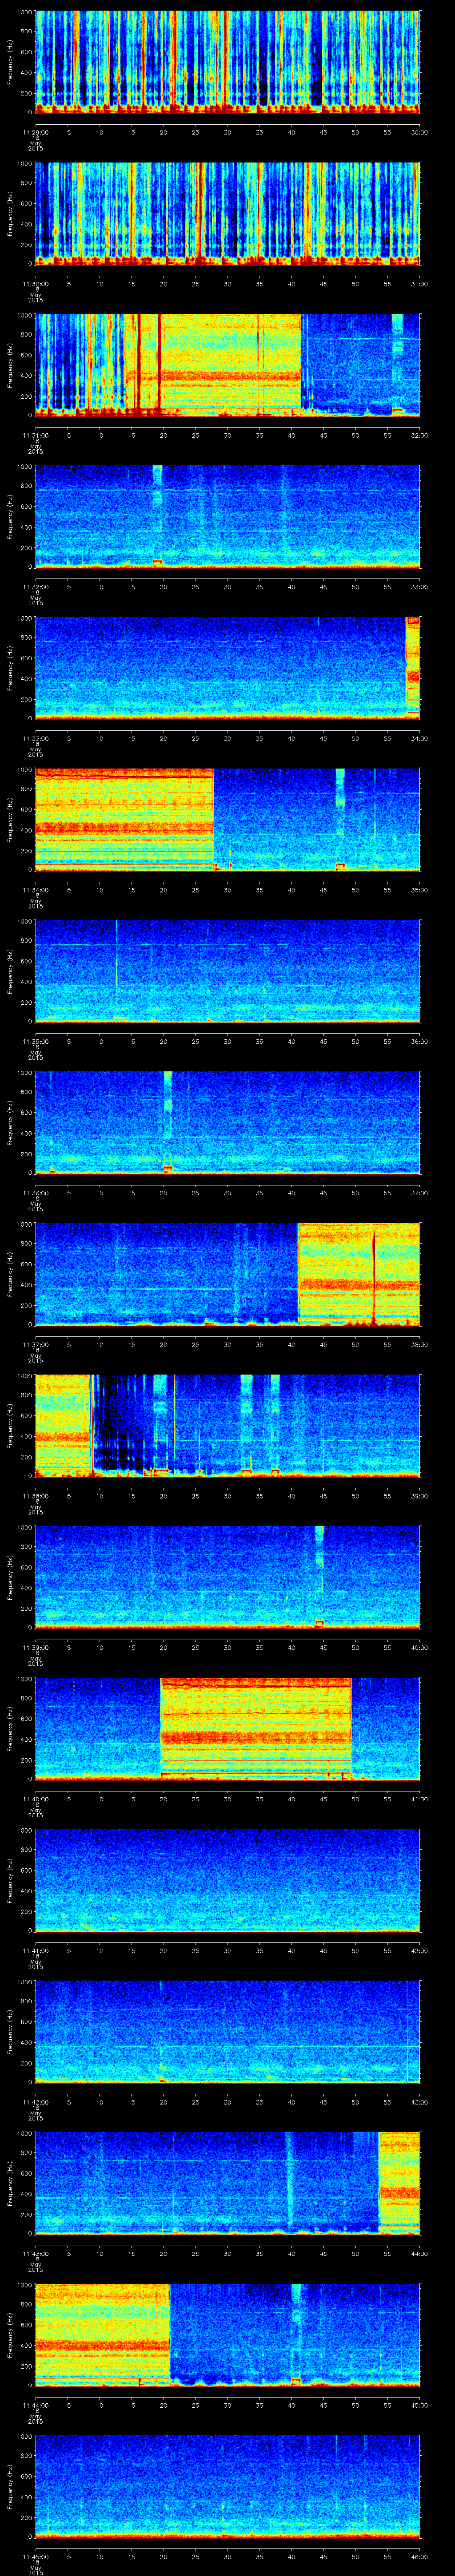Click the 11:40:00 start time label
The width and height of the screenshot is (455, 2576).
point(36,1798)
